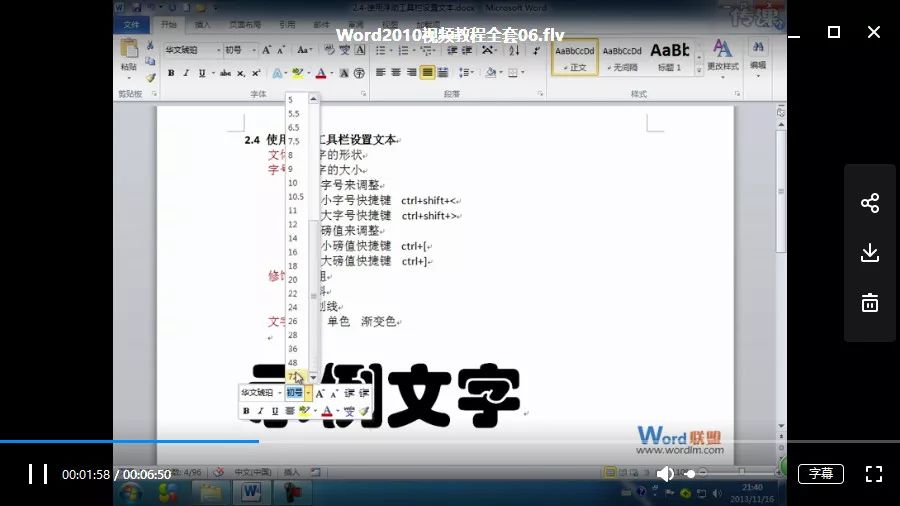Apply the 正文 normal style
This screenshot has width=900, height=506.
point(575,55)
